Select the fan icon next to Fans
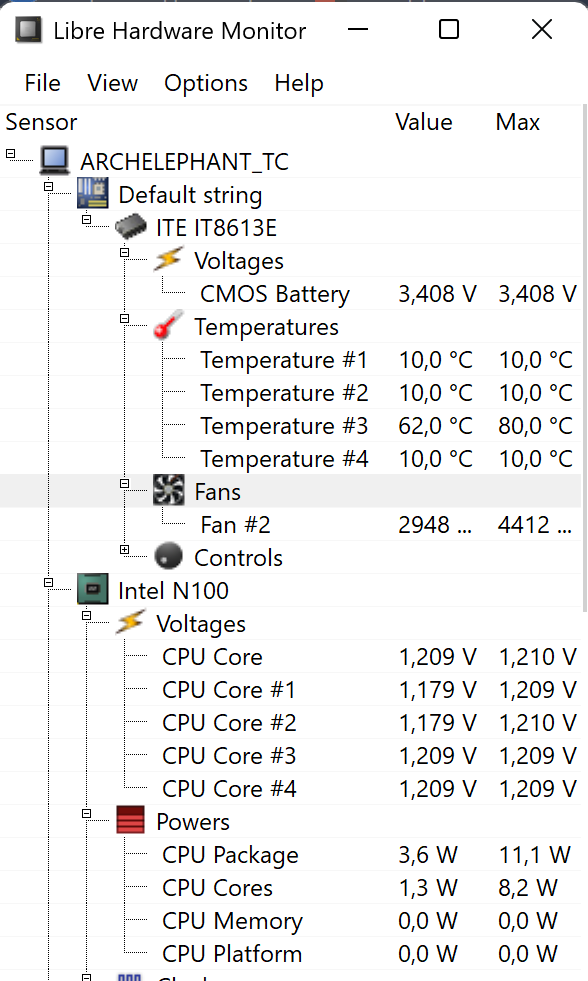Viewport: 588px width, 981px height. [x=169, y=491]
